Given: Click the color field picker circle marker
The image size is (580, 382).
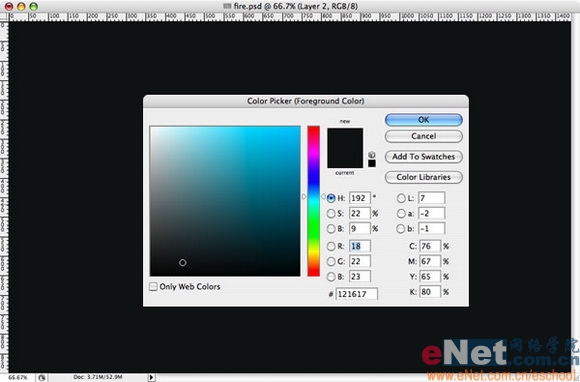Looking at the screenshot, I should [183, 263].
